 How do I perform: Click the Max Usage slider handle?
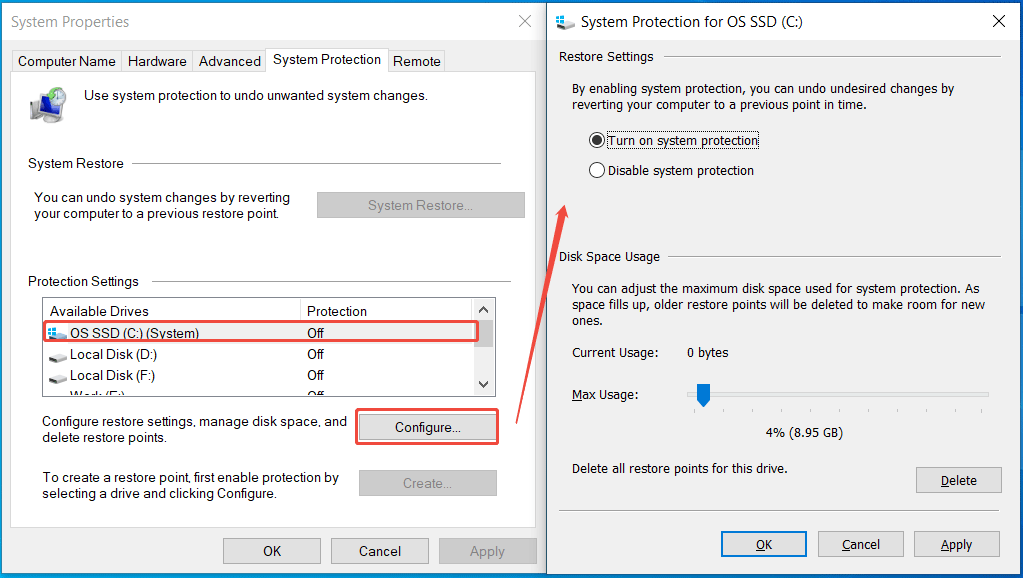click(703, 394)
